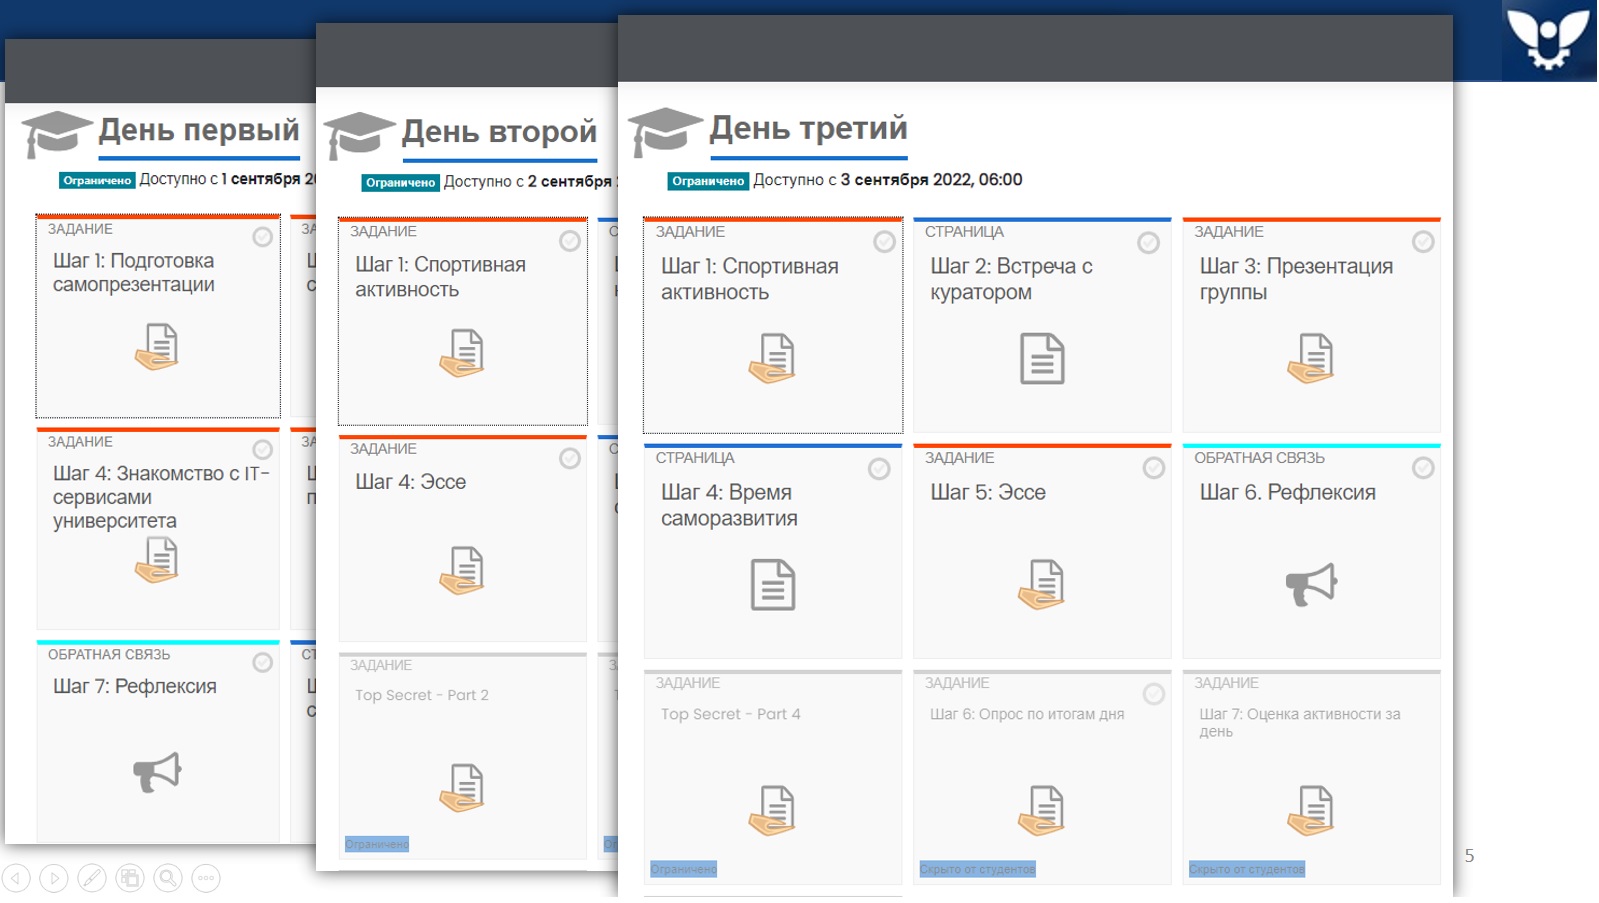Image resolution: width=1599 pixels, height=903 pixels.
Task: Click the university emblem logo in top corner
Action: click(1547, 40)
